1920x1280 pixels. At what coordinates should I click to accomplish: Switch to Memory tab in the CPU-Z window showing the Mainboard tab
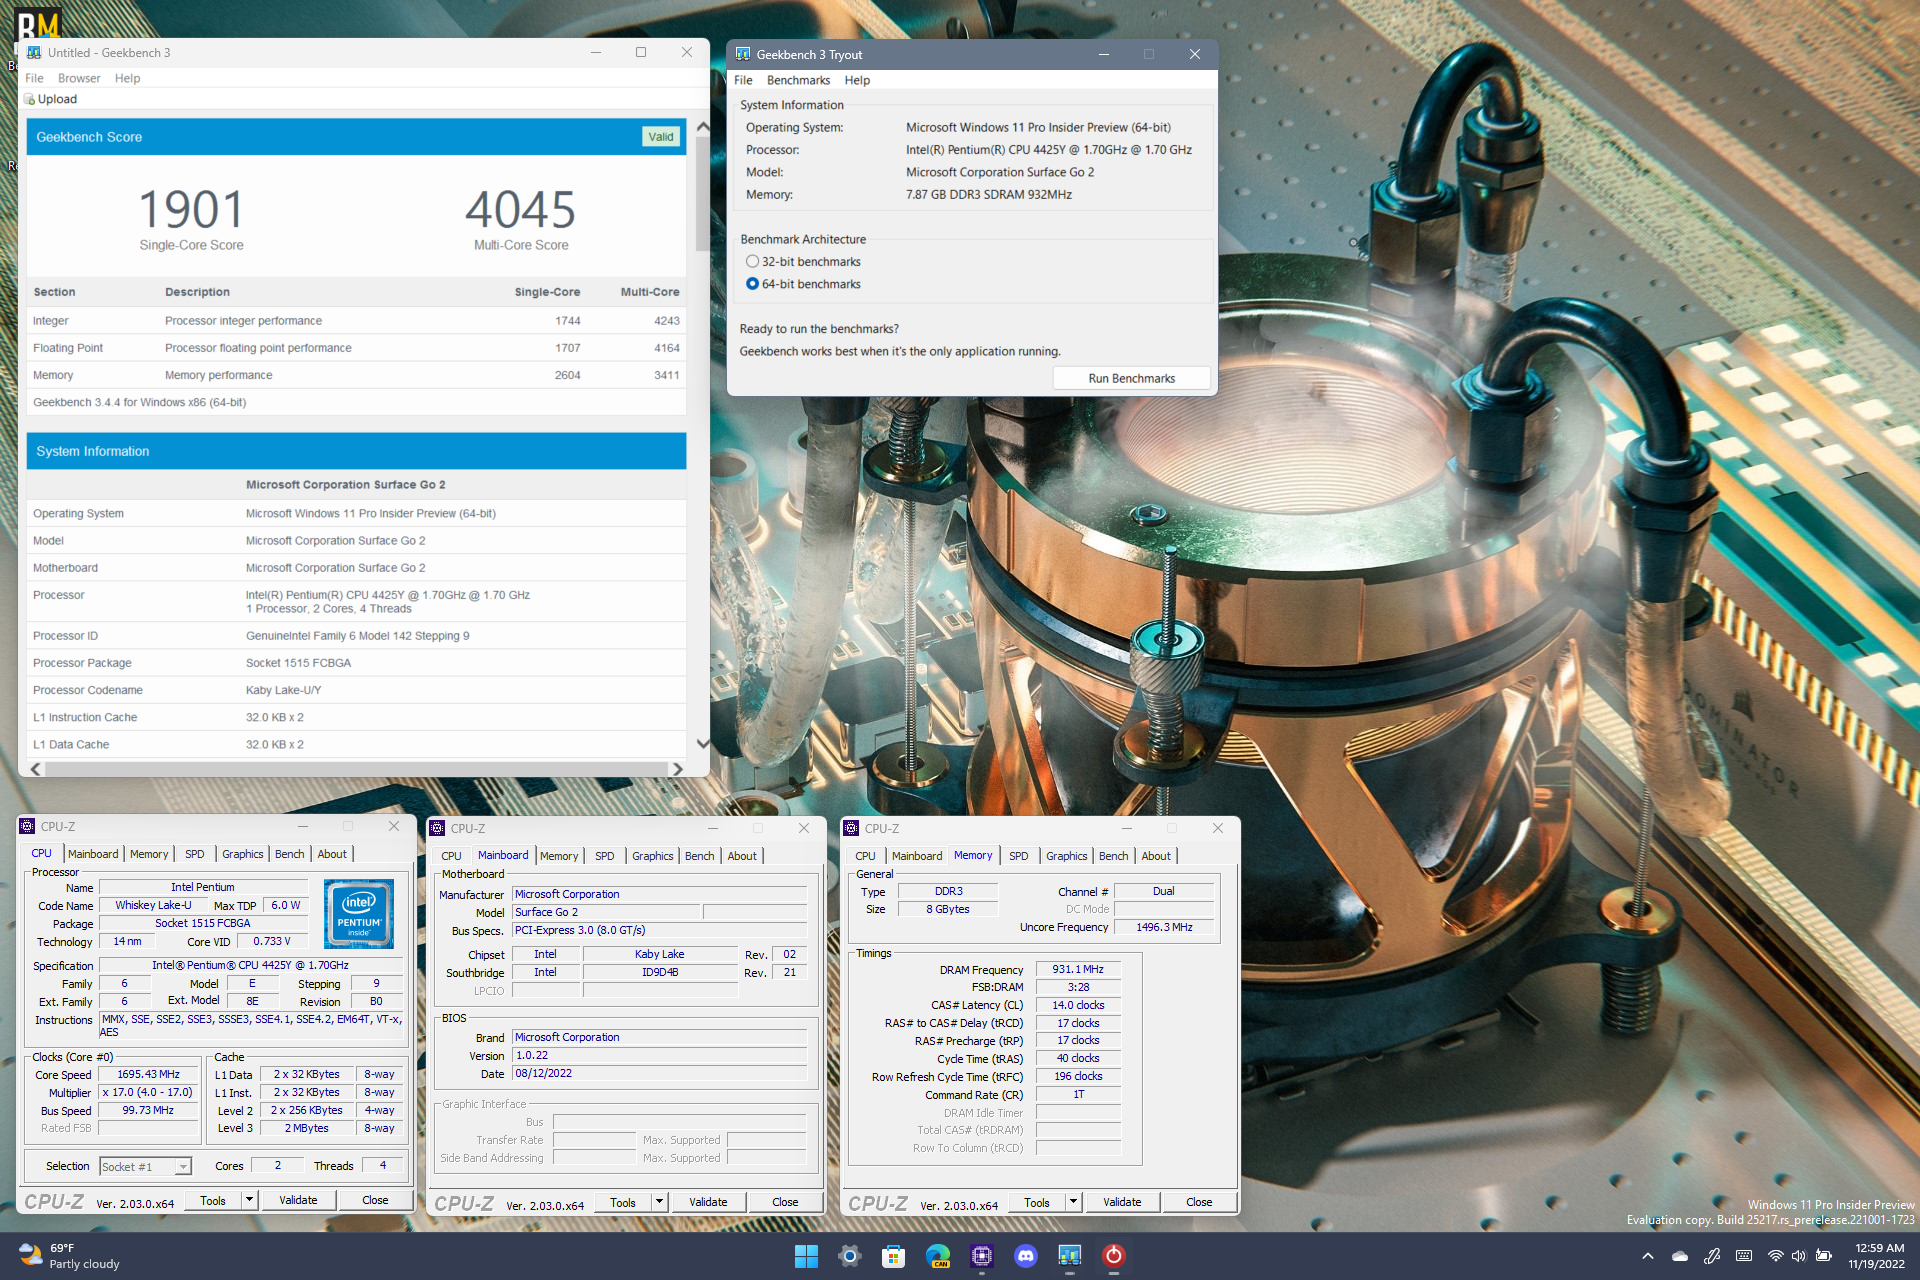(x=559, y=856)
